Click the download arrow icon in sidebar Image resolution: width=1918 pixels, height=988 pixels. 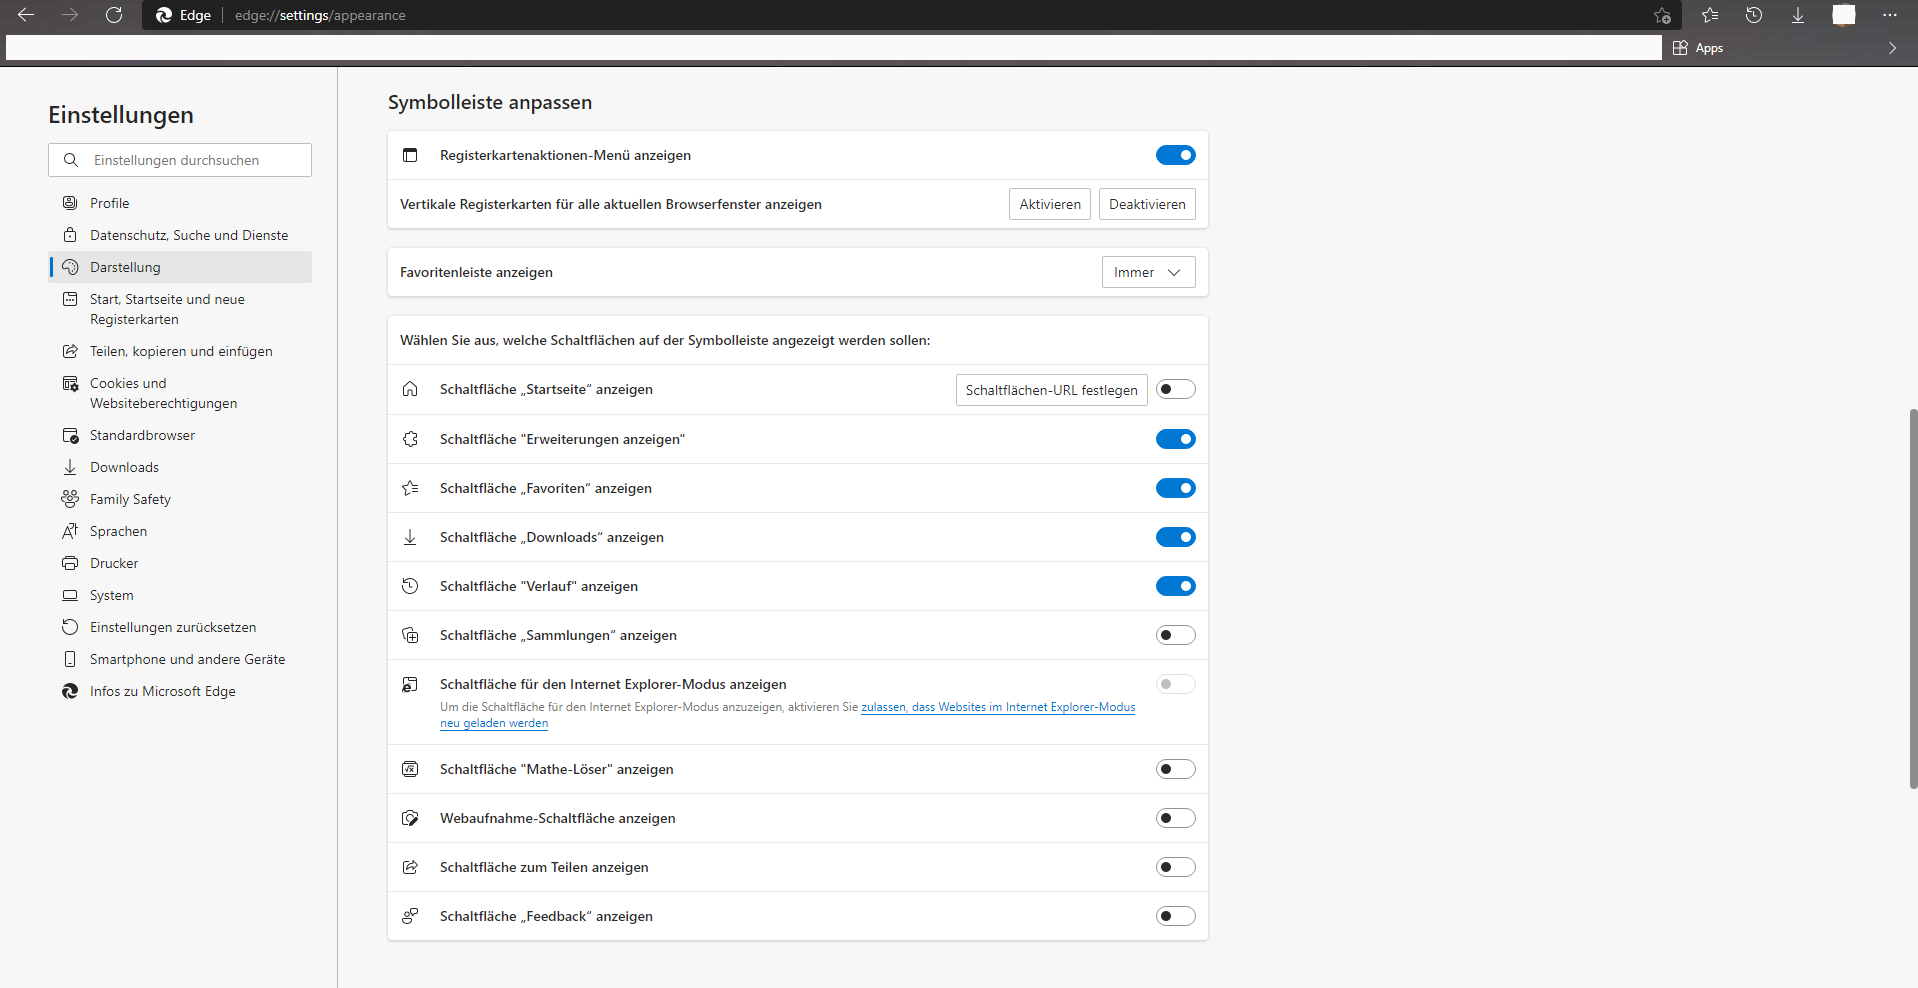coord(70,467)
